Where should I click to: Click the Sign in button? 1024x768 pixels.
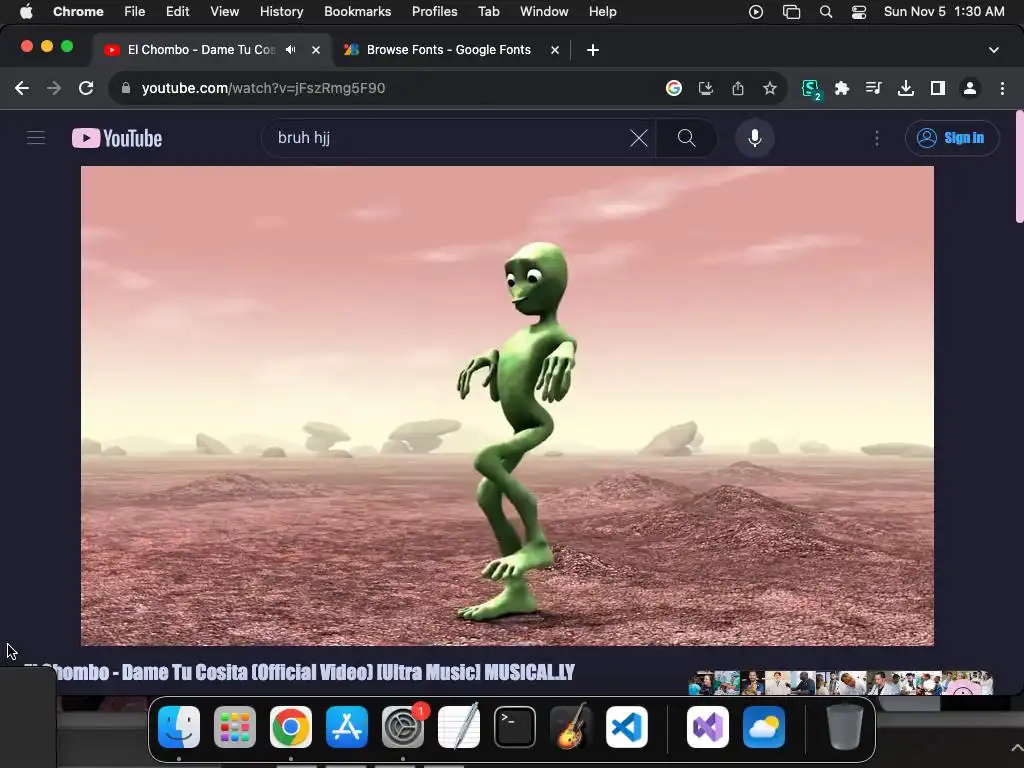(x=952, y=138)
